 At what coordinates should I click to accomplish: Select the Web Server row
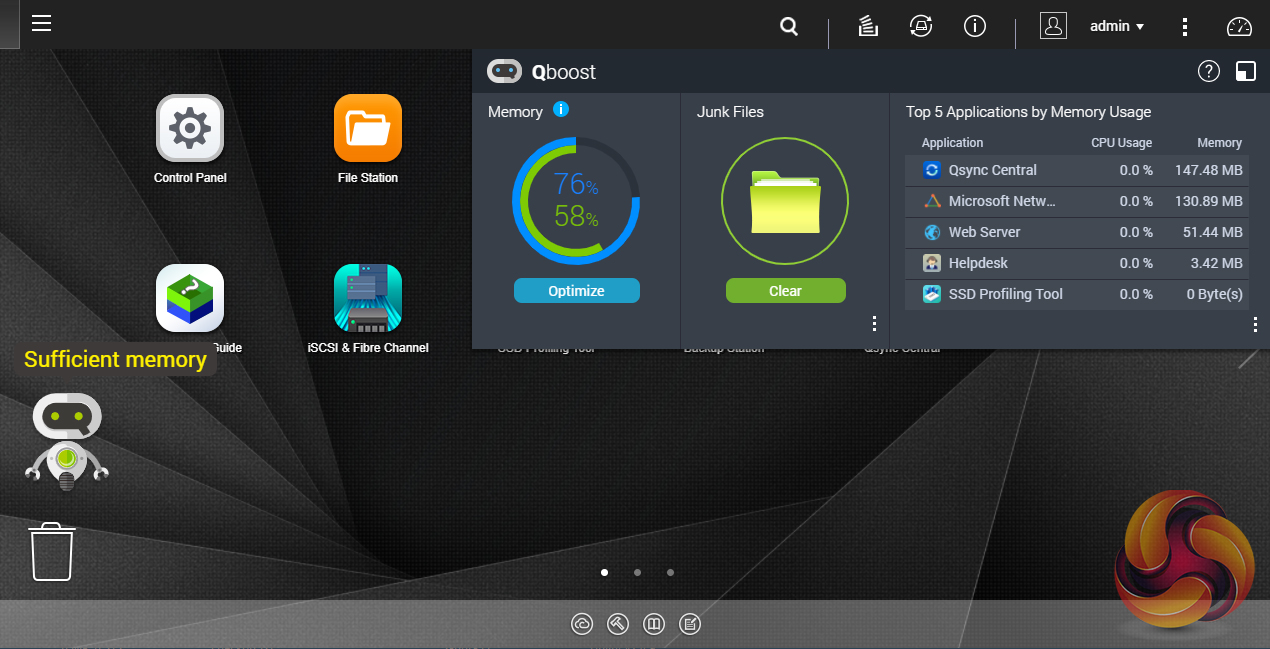pyautogui.click(x=1077, y=232)
